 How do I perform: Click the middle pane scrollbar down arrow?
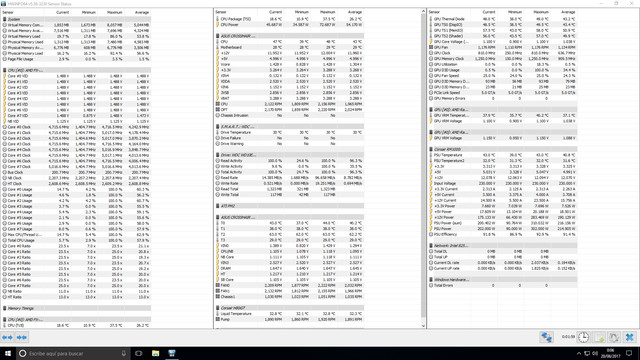click(x=423, y=326)
